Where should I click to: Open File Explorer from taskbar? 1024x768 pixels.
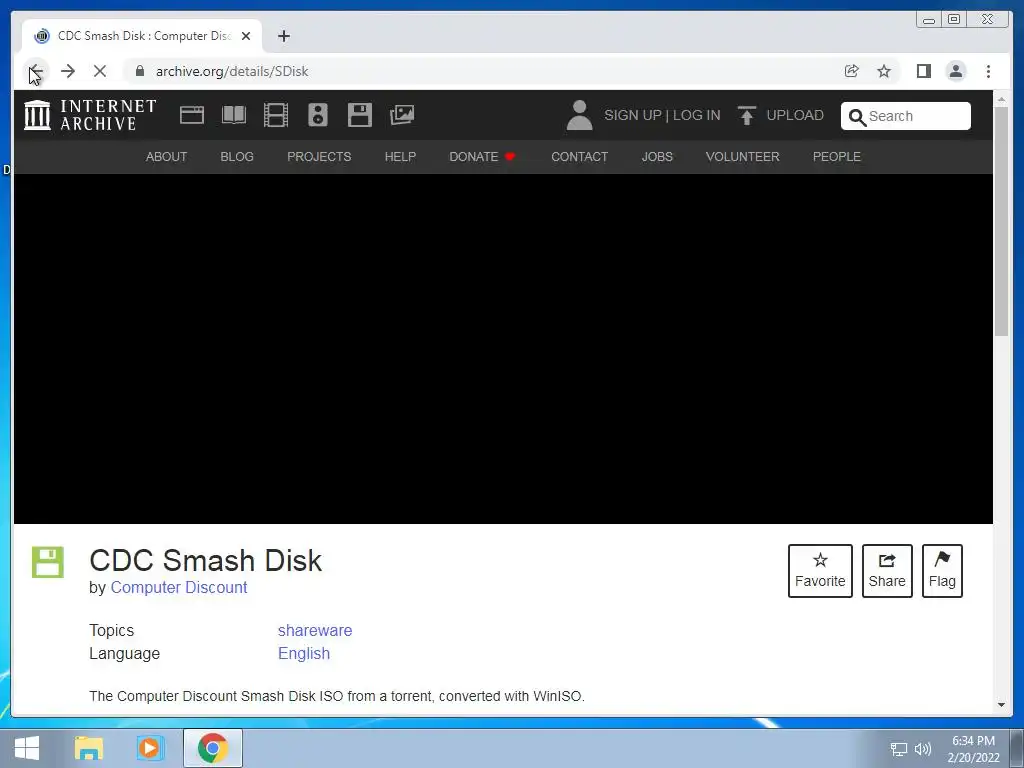point(89,748)
